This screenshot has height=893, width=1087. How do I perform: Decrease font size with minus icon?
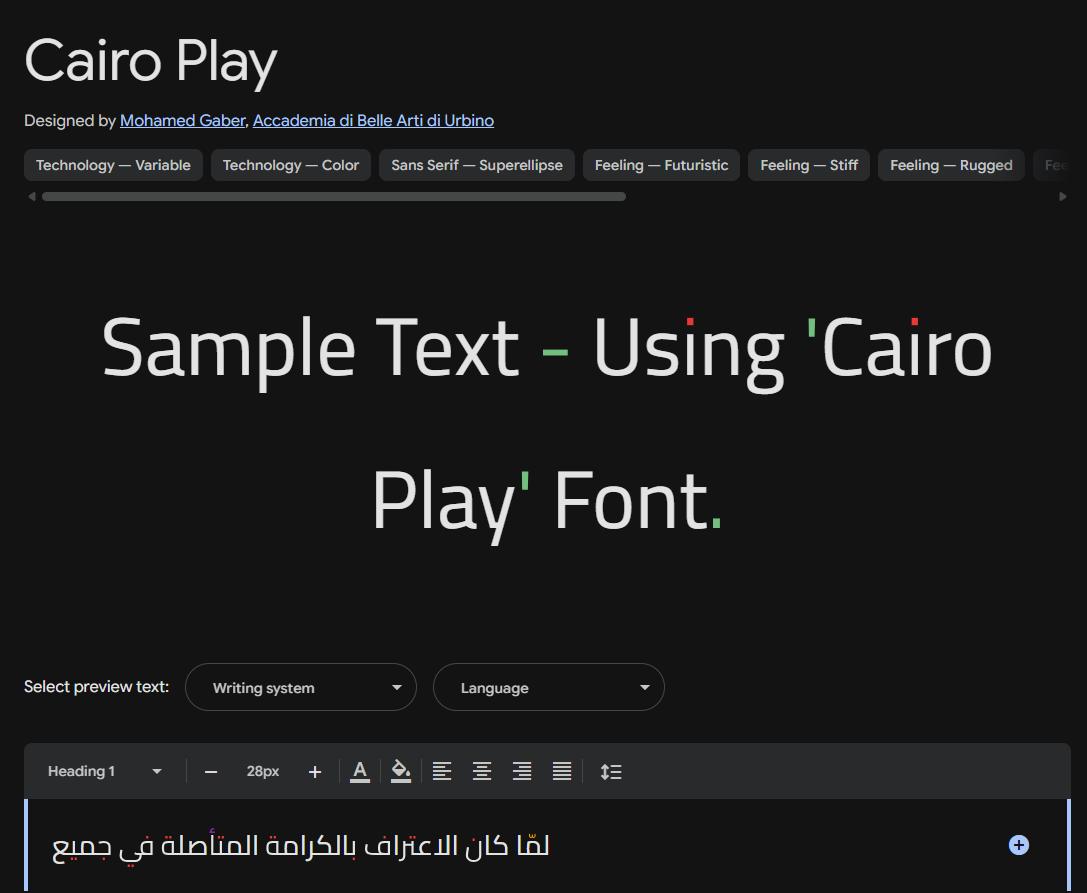211,772
